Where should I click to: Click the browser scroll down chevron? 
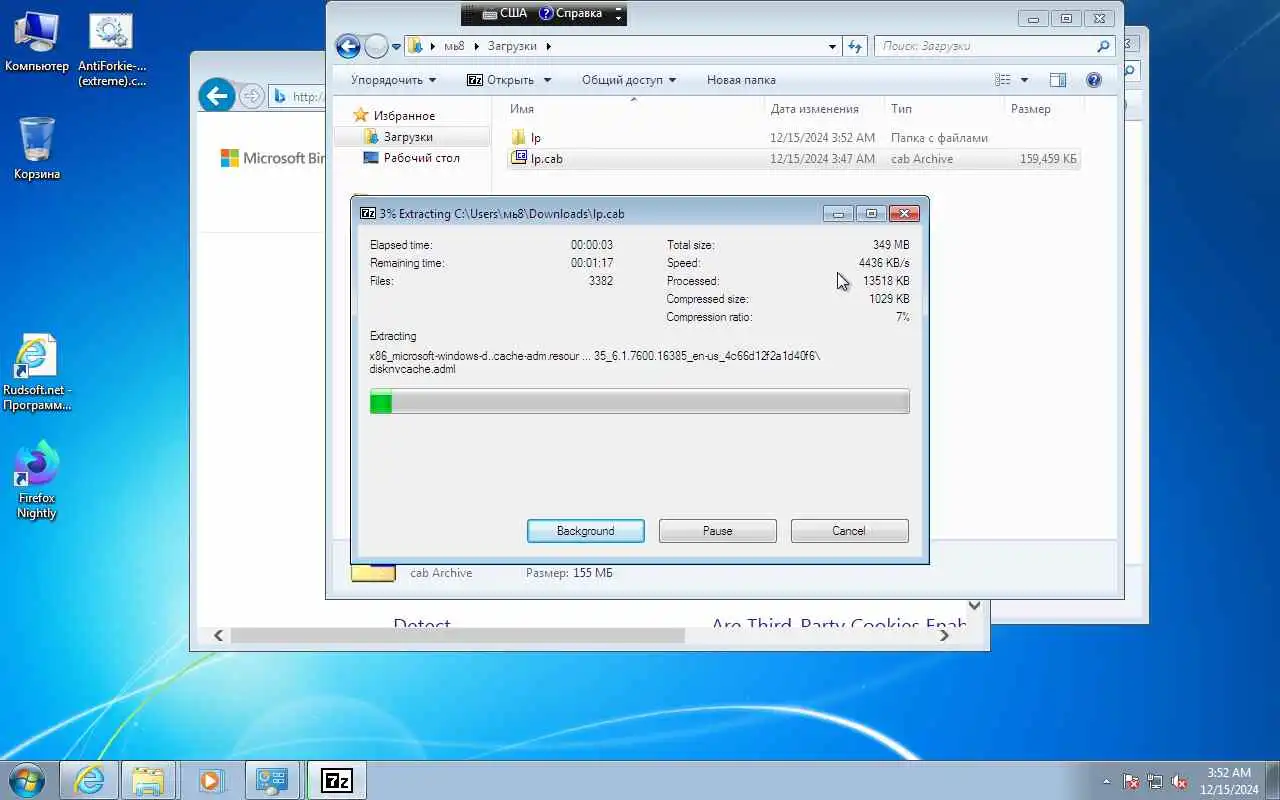coord(974,606)
